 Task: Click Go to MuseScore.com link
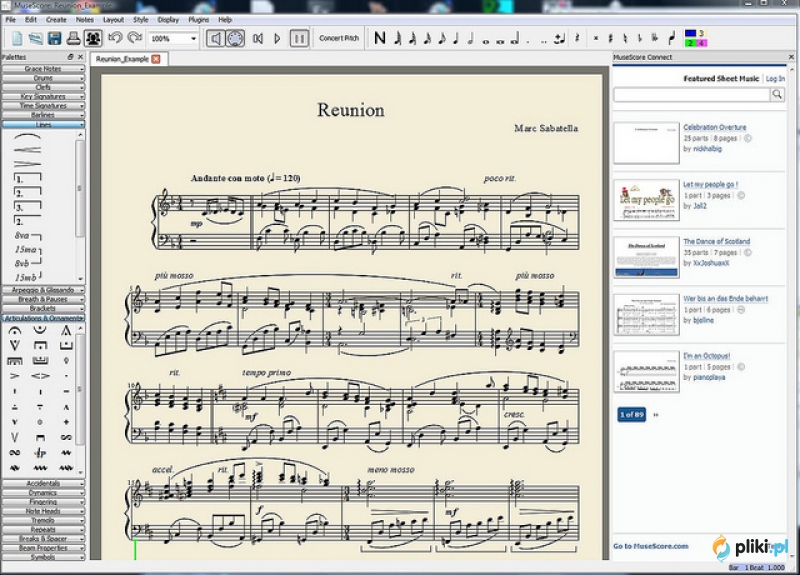click(651, 546)
